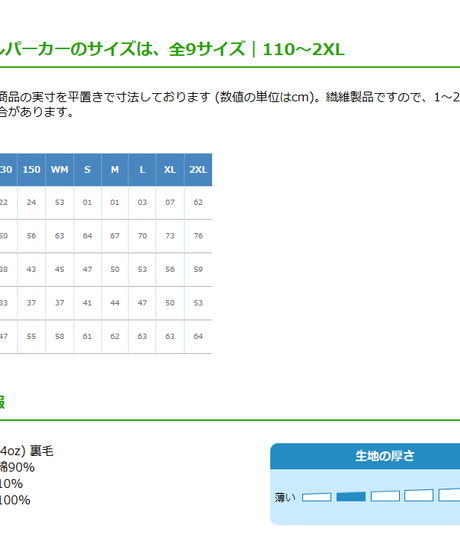Viewport: 460px width, 552px height.
Task: Click the fourth thickness indicator box
Action: point(419,496)
